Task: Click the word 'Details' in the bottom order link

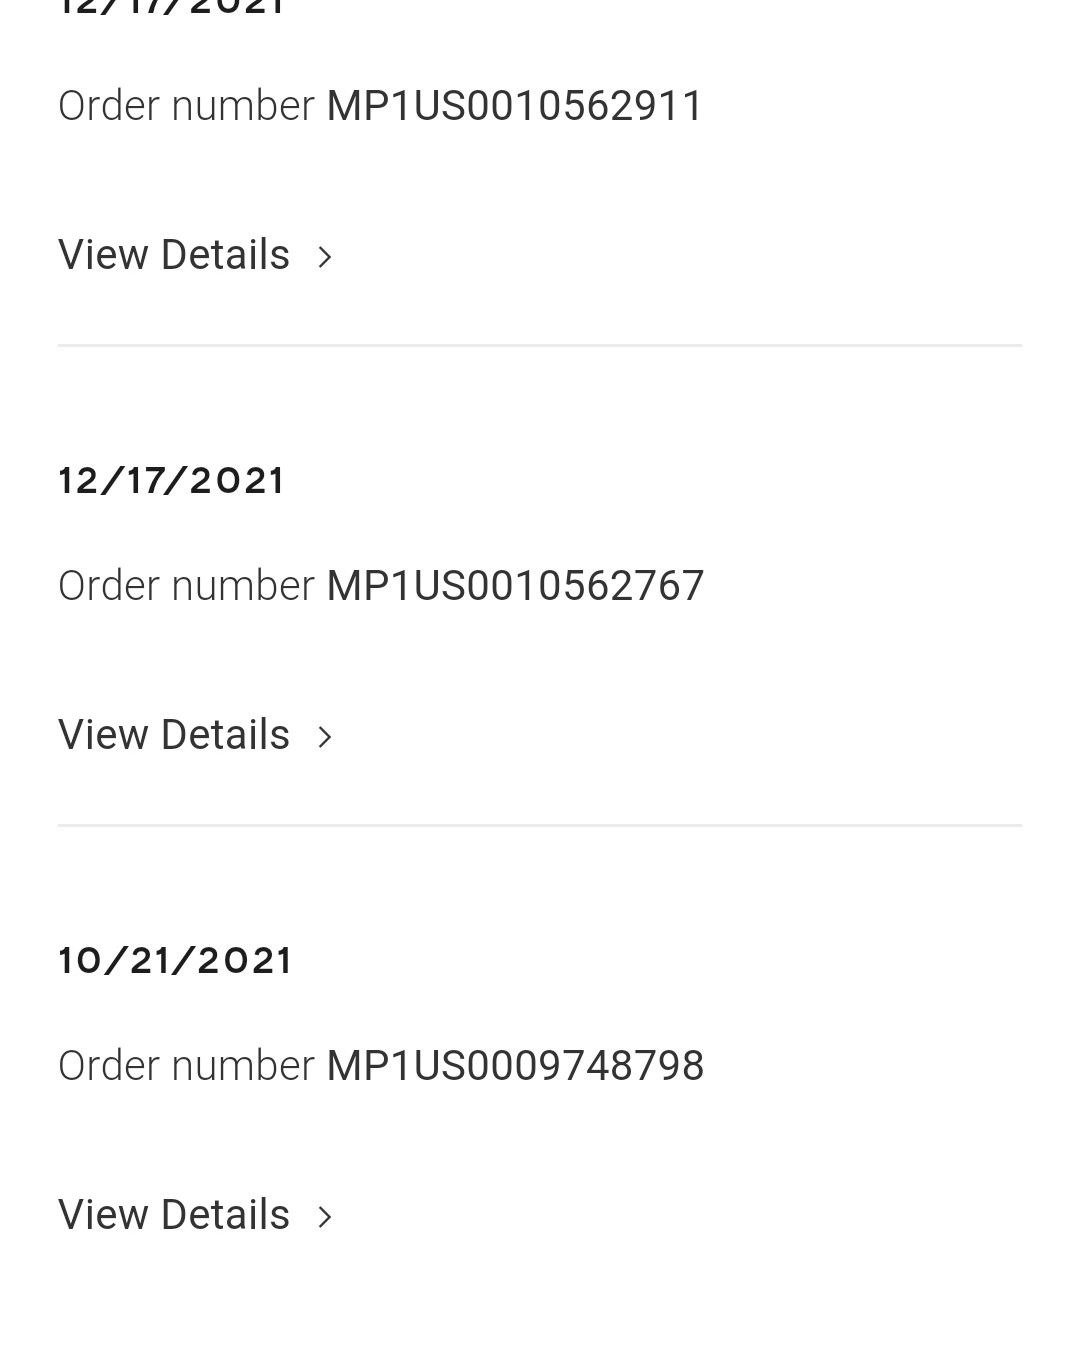Action: coord(225,1215)
